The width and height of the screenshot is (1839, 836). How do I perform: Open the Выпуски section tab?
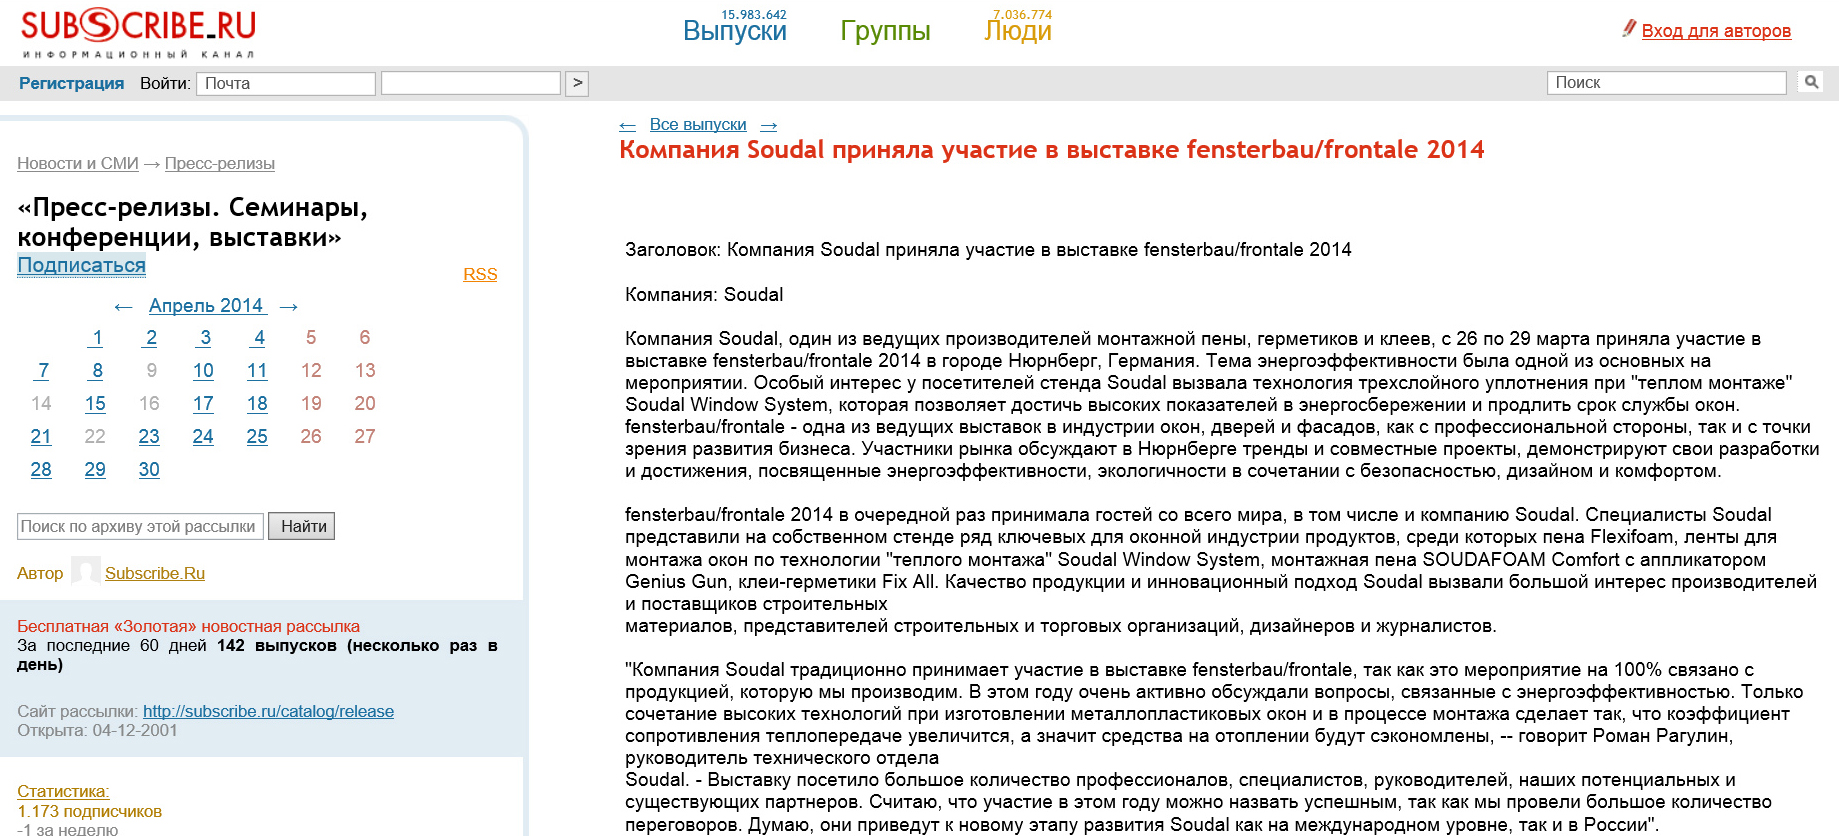[735, 31]
